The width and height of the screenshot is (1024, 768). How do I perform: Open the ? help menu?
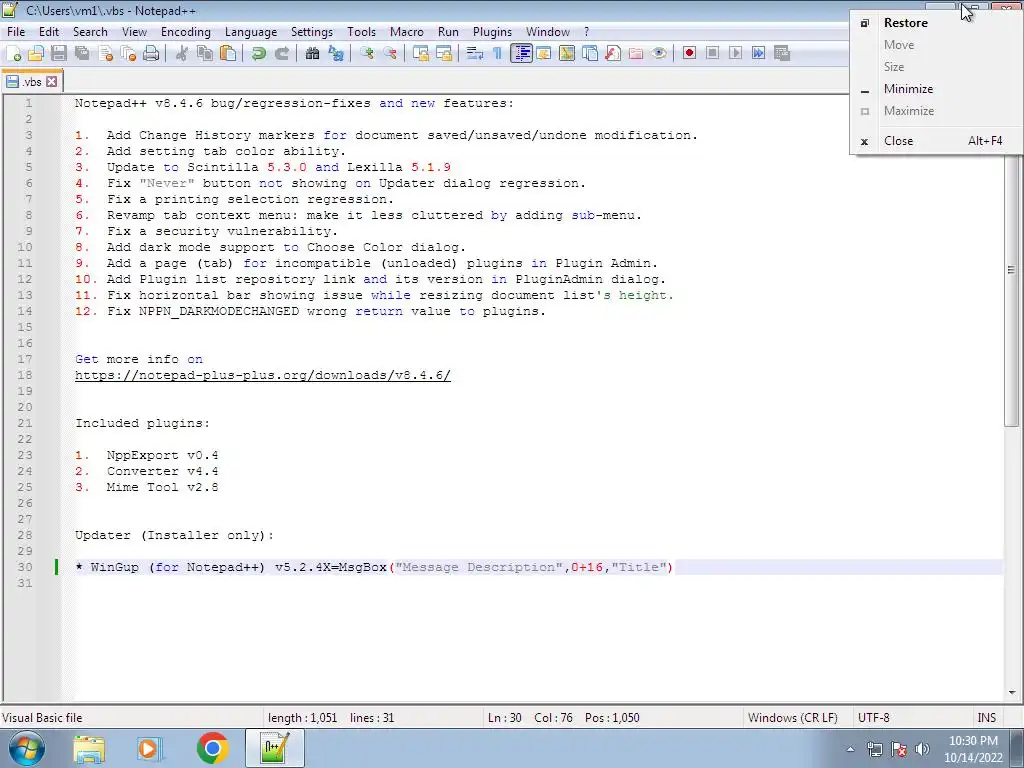pos(586,32)
